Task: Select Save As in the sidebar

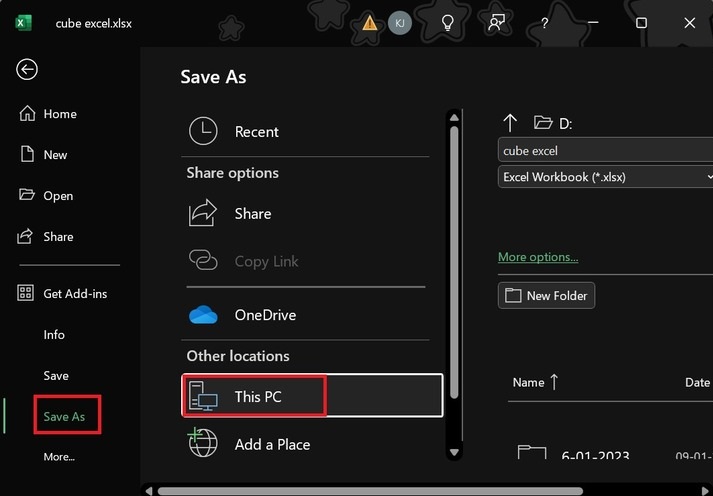Action: click(x=64, y=416)
